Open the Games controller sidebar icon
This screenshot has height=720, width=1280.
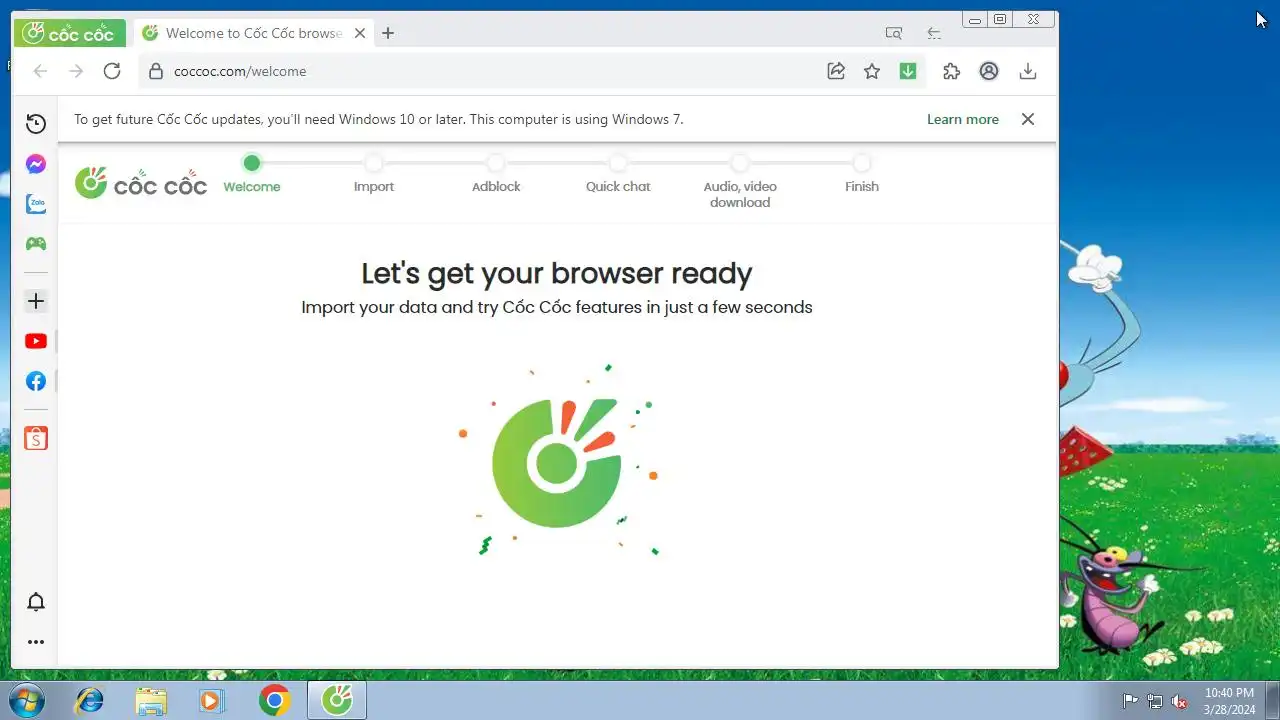36,244
